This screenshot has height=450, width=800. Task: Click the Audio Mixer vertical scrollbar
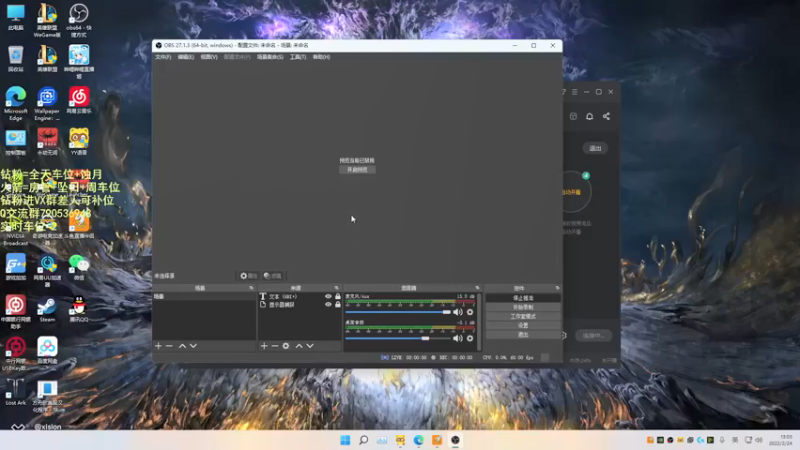pyautogui.click(x=479, y=321)
